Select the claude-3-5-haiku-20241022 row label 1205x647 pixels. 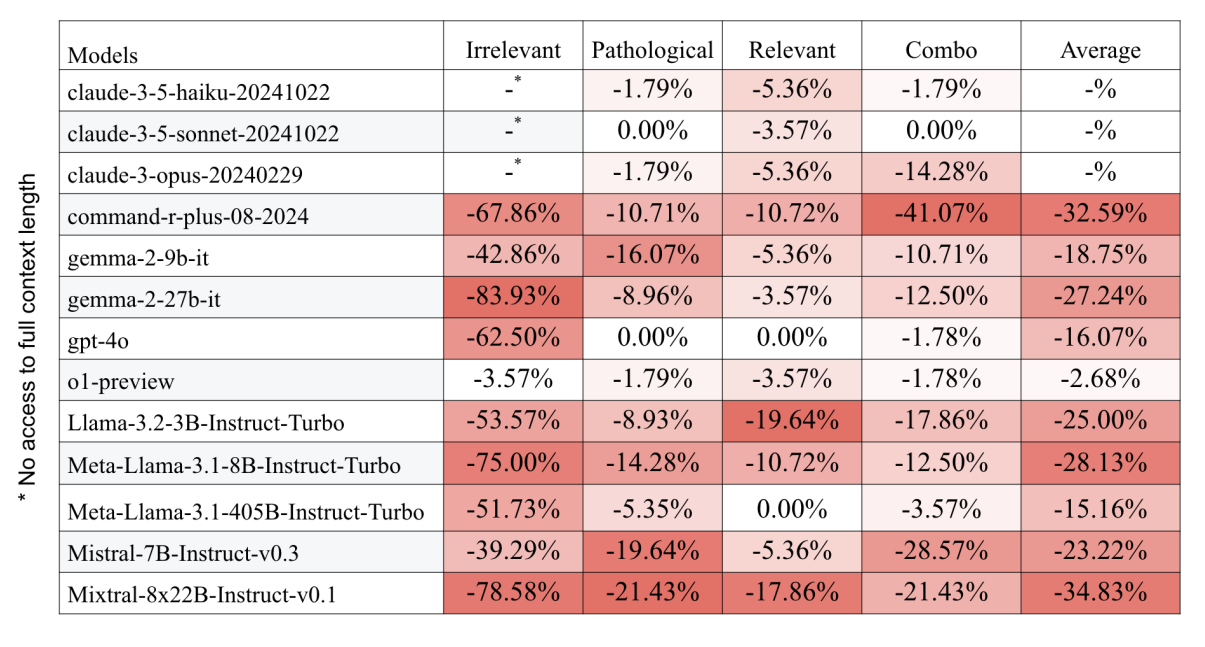[199, 93]
